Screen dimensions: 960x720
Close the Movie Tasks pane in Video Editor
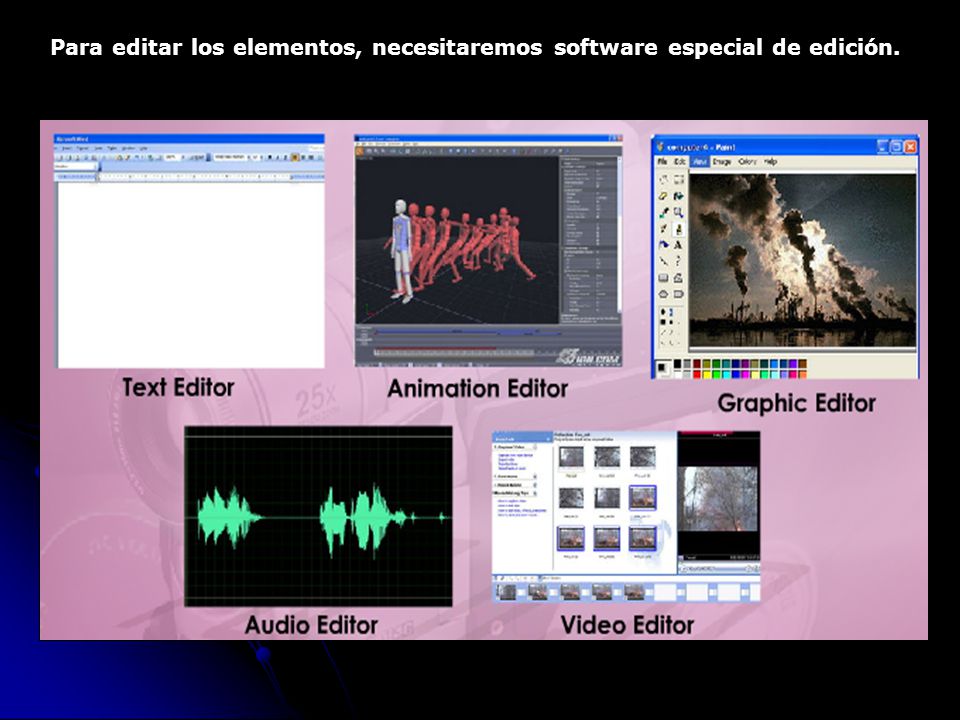pos(548,440)
